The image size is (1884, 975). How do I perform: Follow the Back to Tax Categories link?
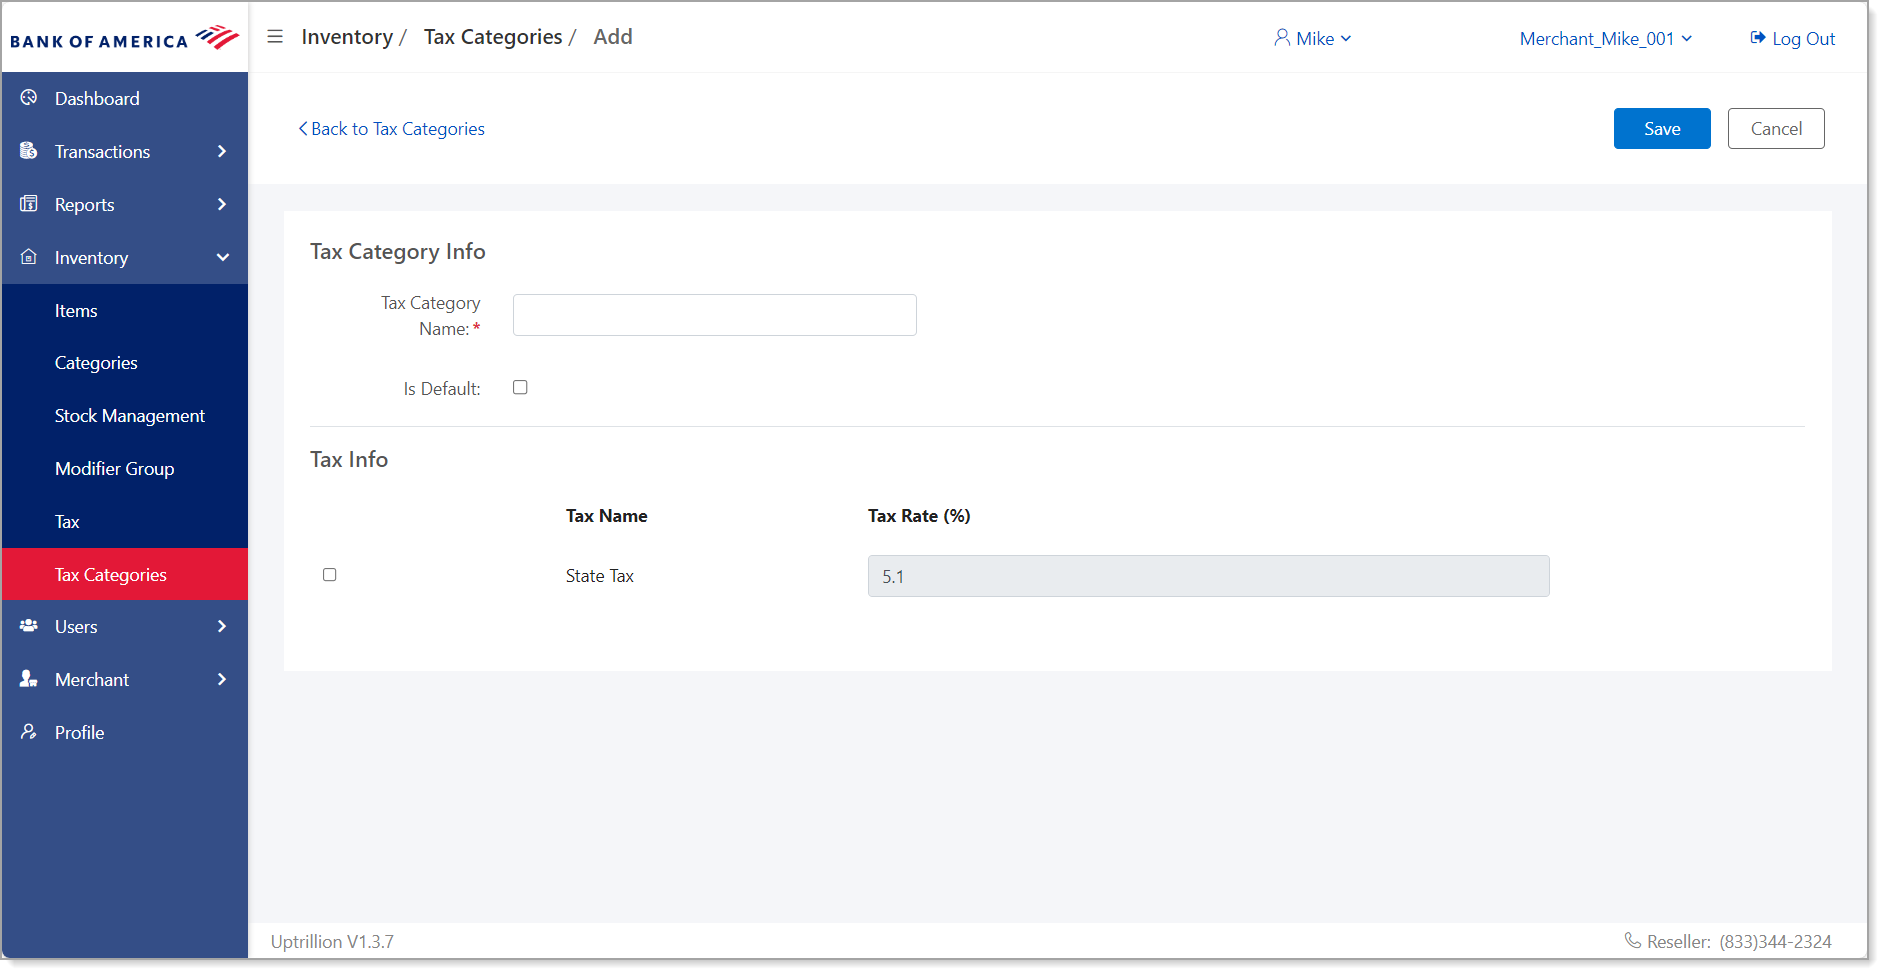tap(392, 129)
